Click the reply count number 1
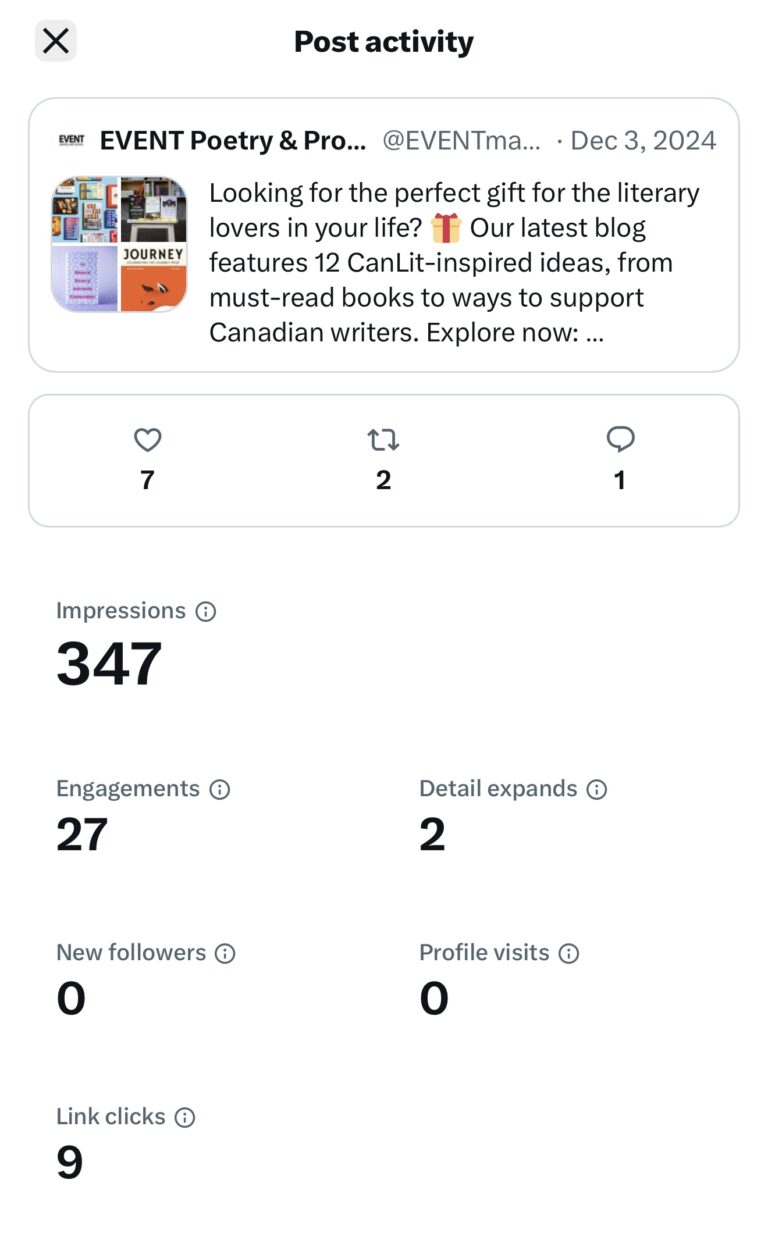The image size is (768, 1251). click(x=620, y=480)
